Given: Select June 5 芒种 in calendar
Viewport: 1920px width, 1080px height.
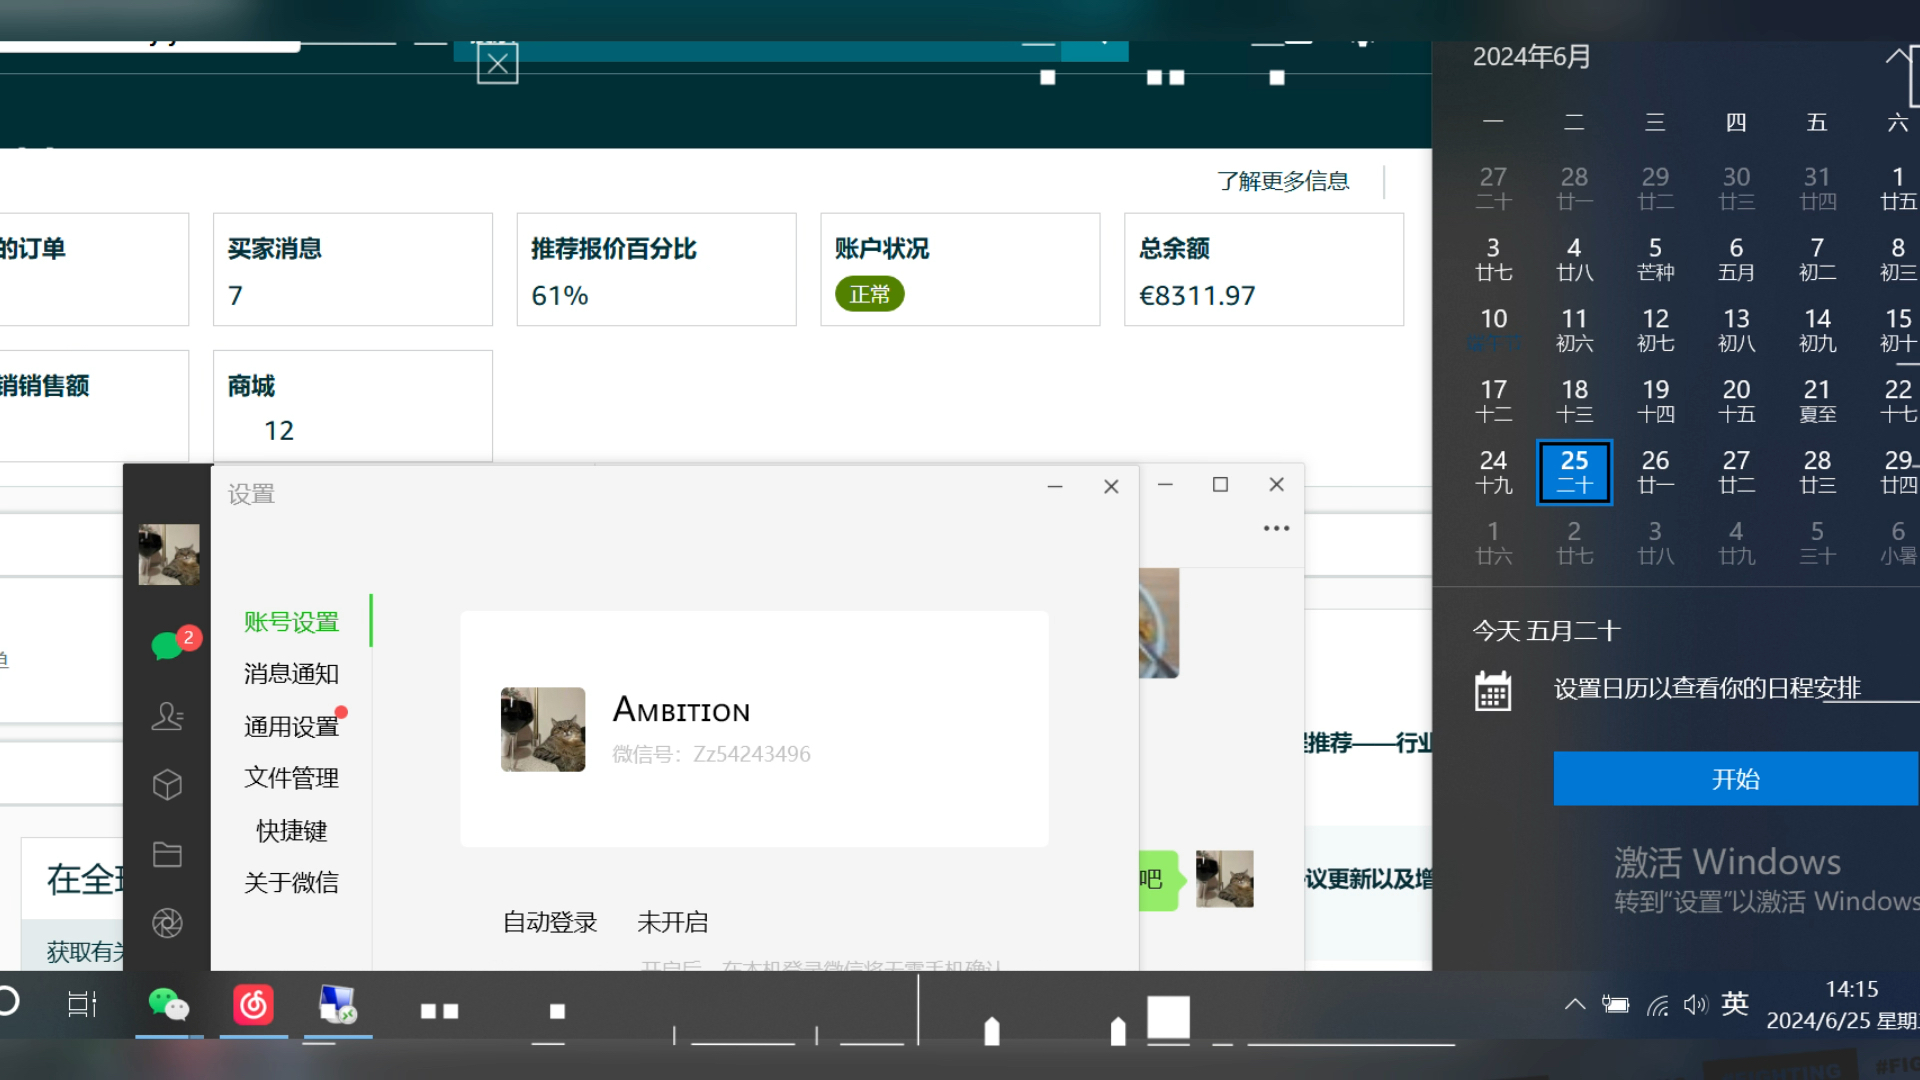Looking at the screenshot, I should (1655, 259).
